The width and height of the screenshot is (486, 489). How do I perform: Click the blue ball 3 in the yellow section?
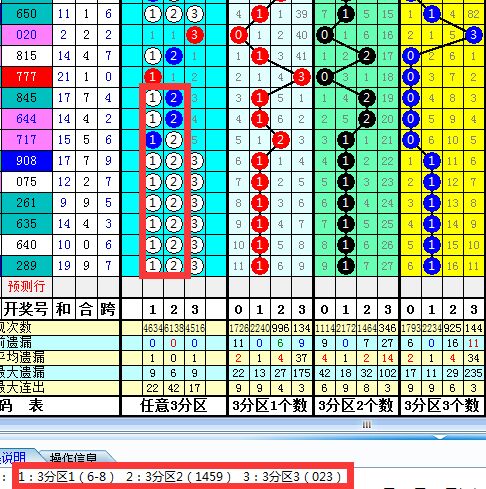click(473, 35)
